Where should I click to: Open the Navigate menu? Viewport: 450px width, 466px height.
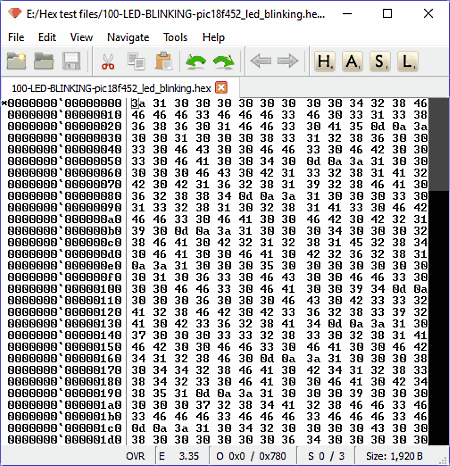(x=128, y=37)
